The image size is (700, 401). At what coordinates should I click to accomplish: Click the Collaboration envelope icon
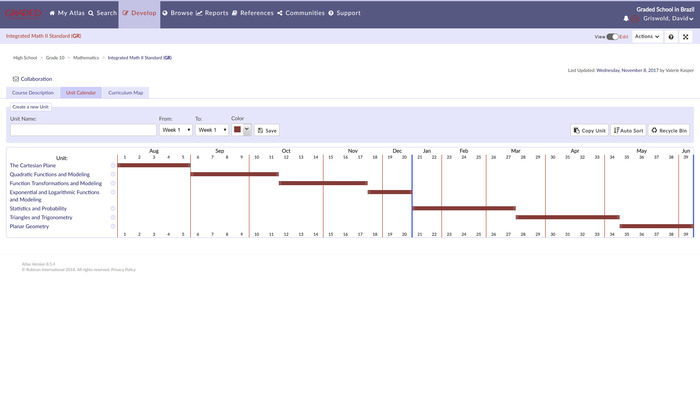click(15, 78)
